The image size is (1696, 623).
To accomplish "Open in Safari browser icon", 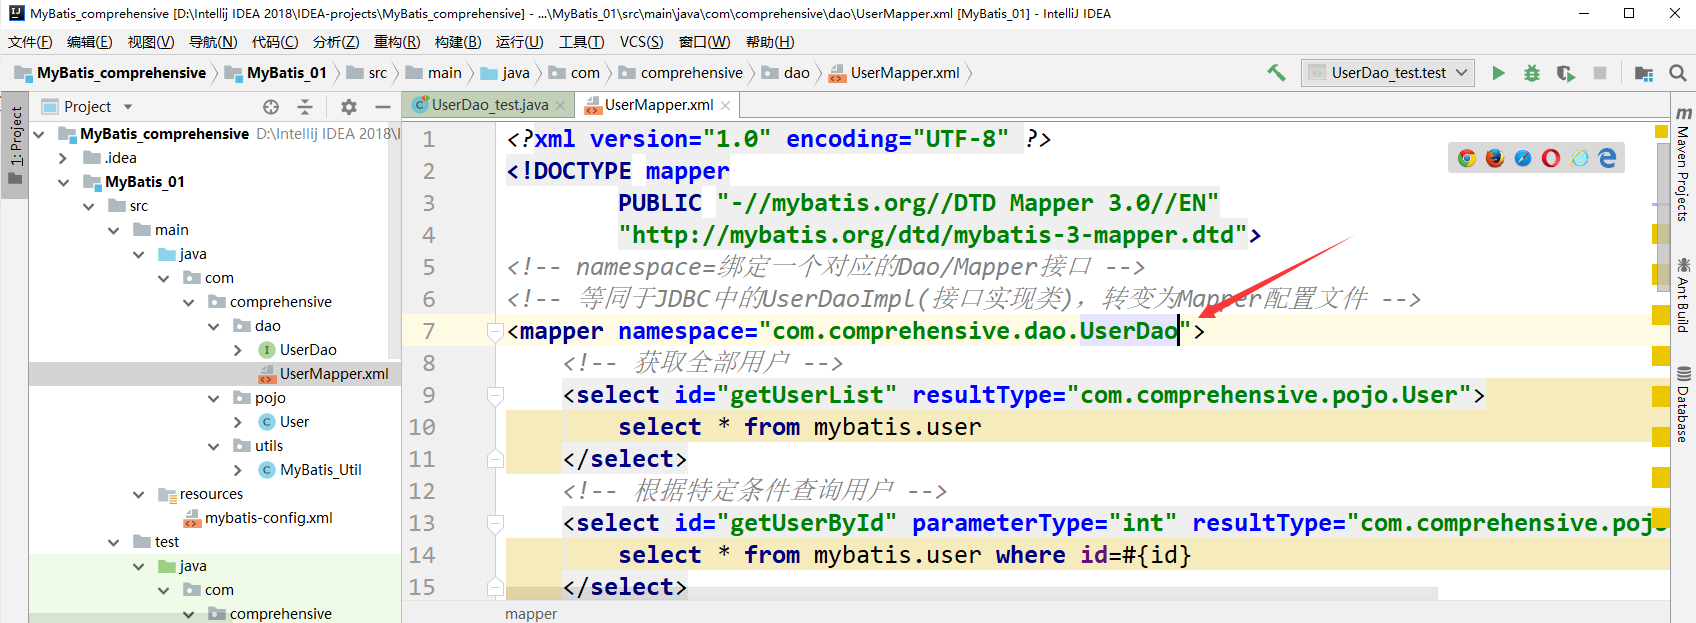I will 1523,158.
